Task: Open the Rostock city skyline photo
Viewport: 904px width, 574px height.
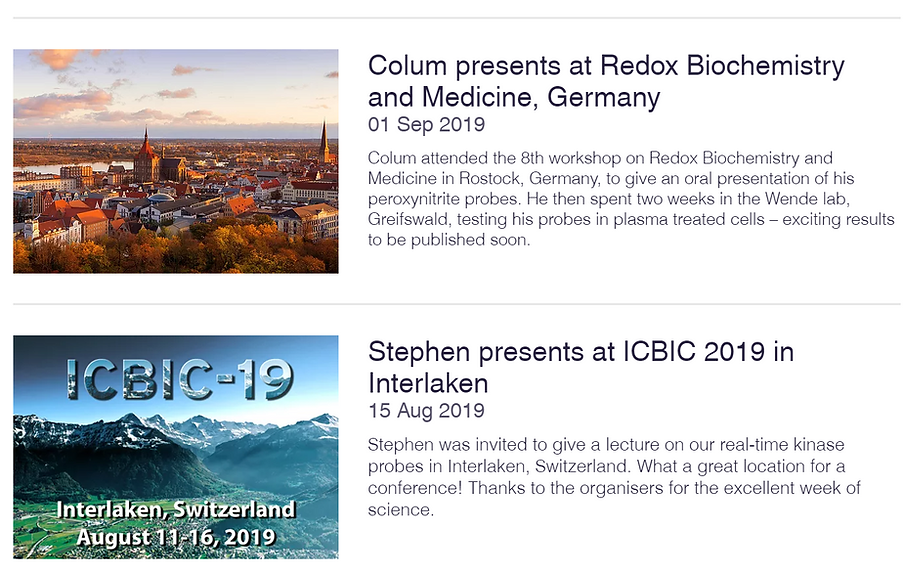Action: 176,161
